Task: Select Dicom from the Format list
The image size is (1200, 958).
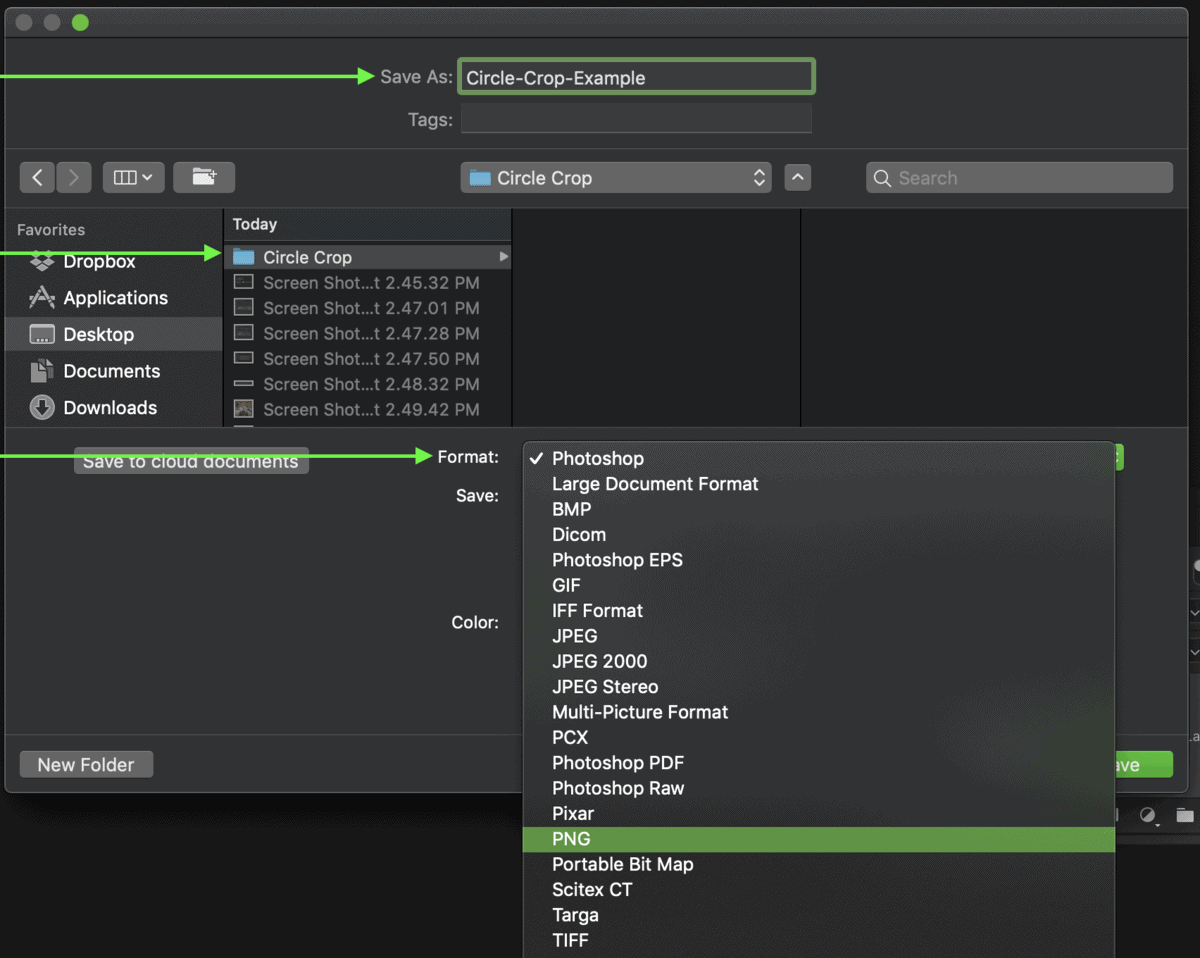Action: [818, 534]
